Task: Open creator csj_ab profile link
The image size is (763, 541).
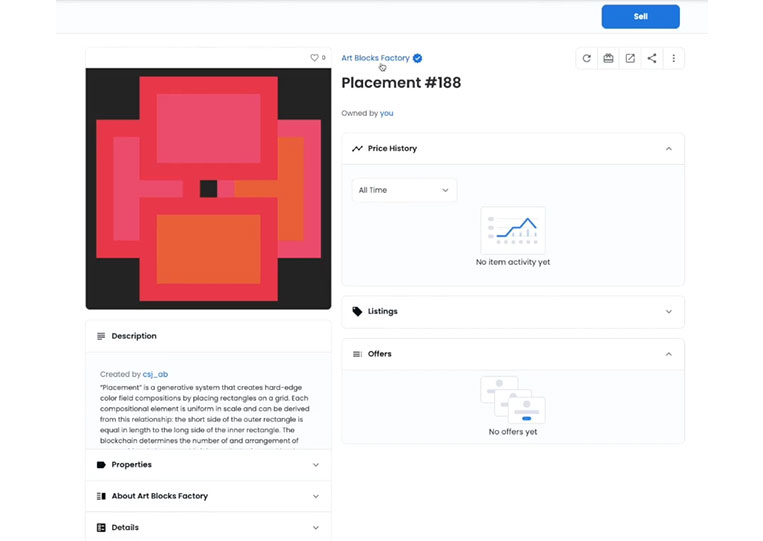Action: click(x=155, y=374)
